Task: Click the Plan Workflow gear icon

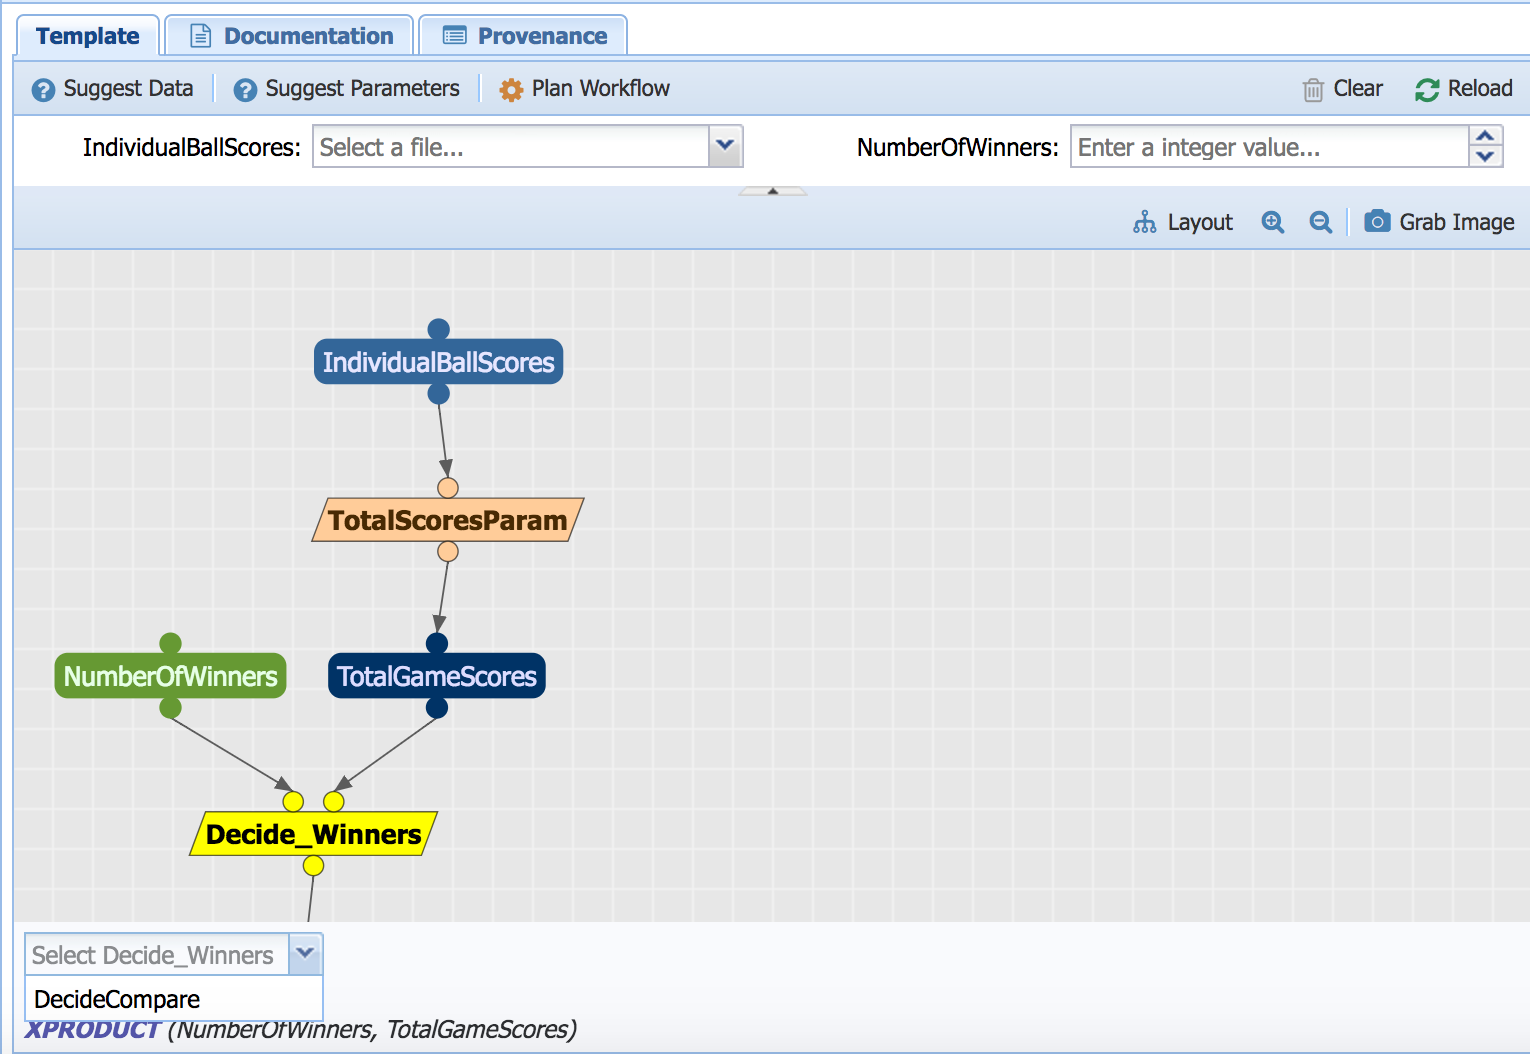Action: [511, 89]
